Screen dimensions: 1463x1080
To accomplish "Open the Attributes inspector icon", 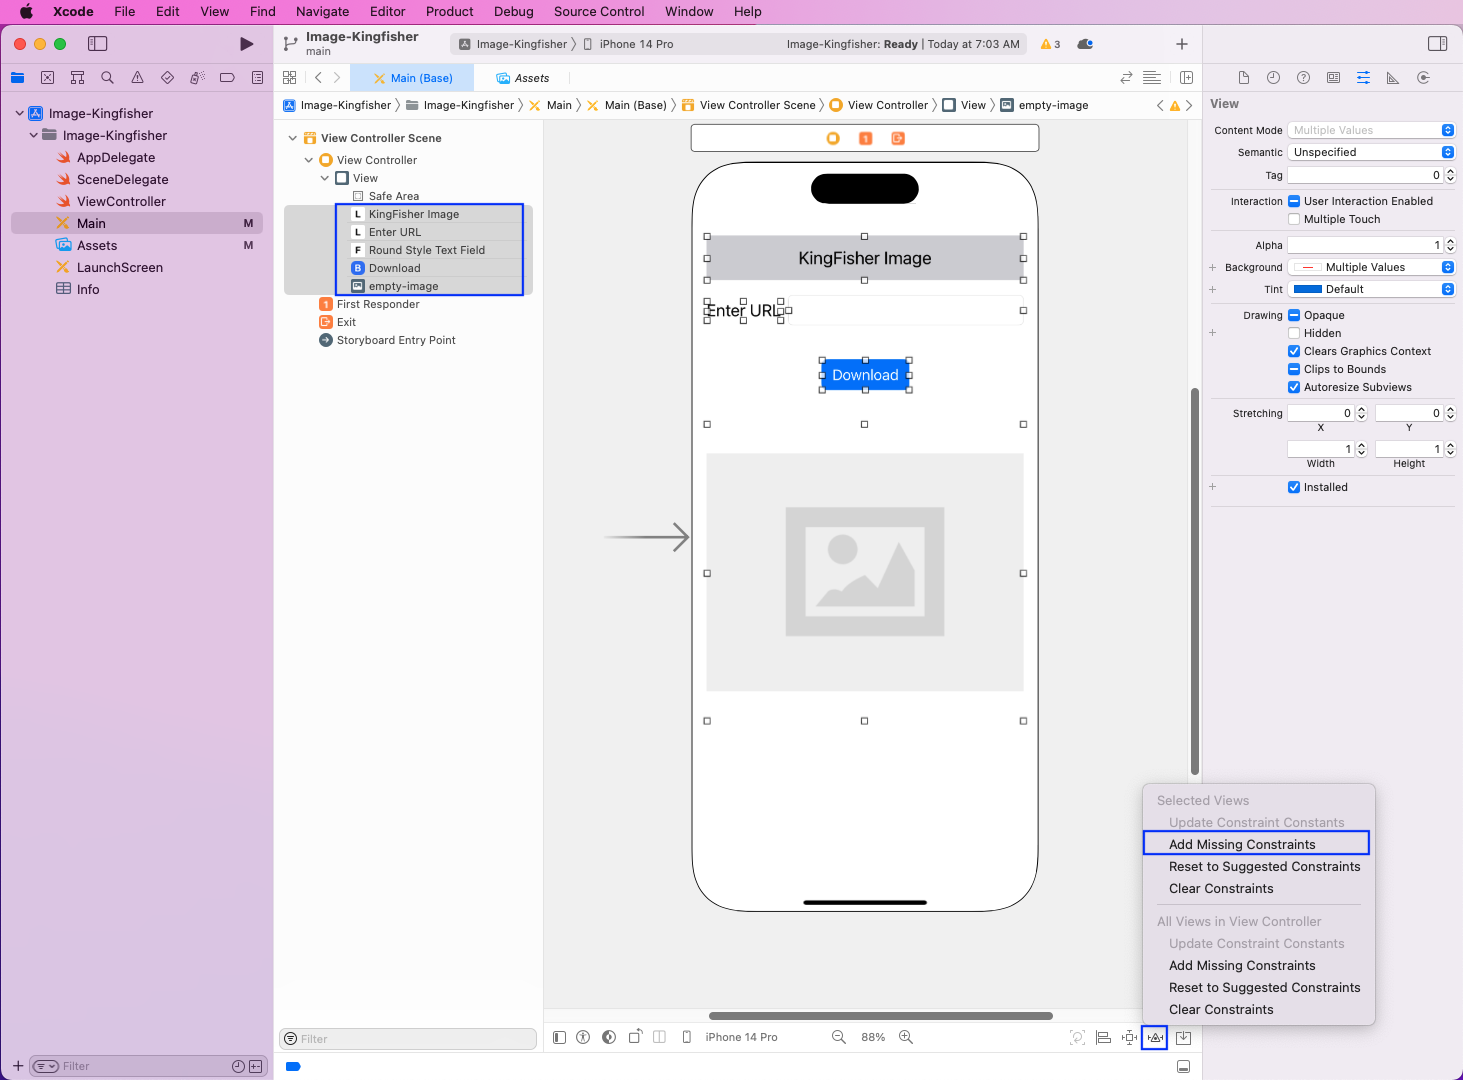I will coord(1363,78).
